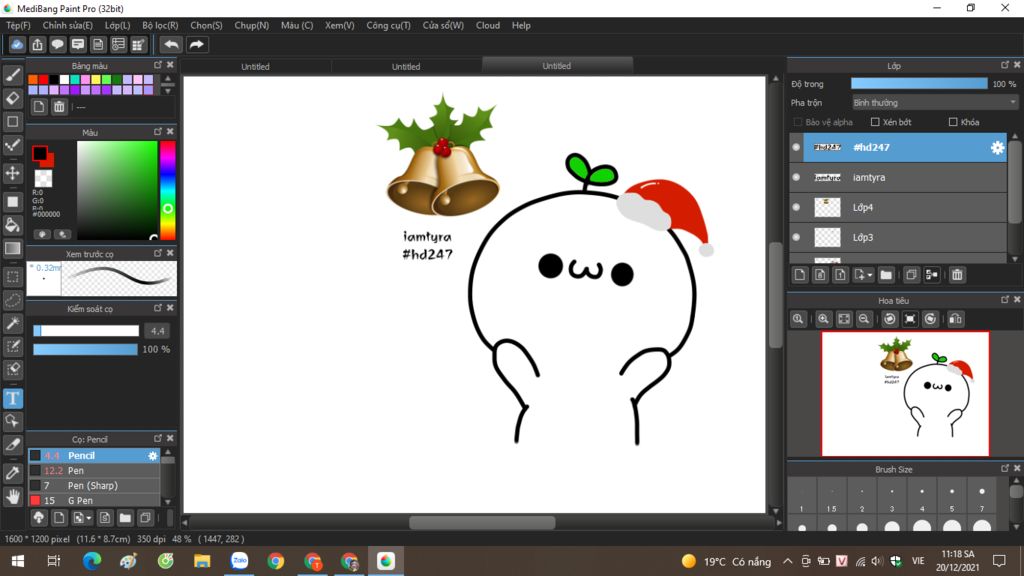Pick the Move tool
Image resolution: width=1024 pixels, height=576 pixels.
pyautogui.click(x=12, y=173)
